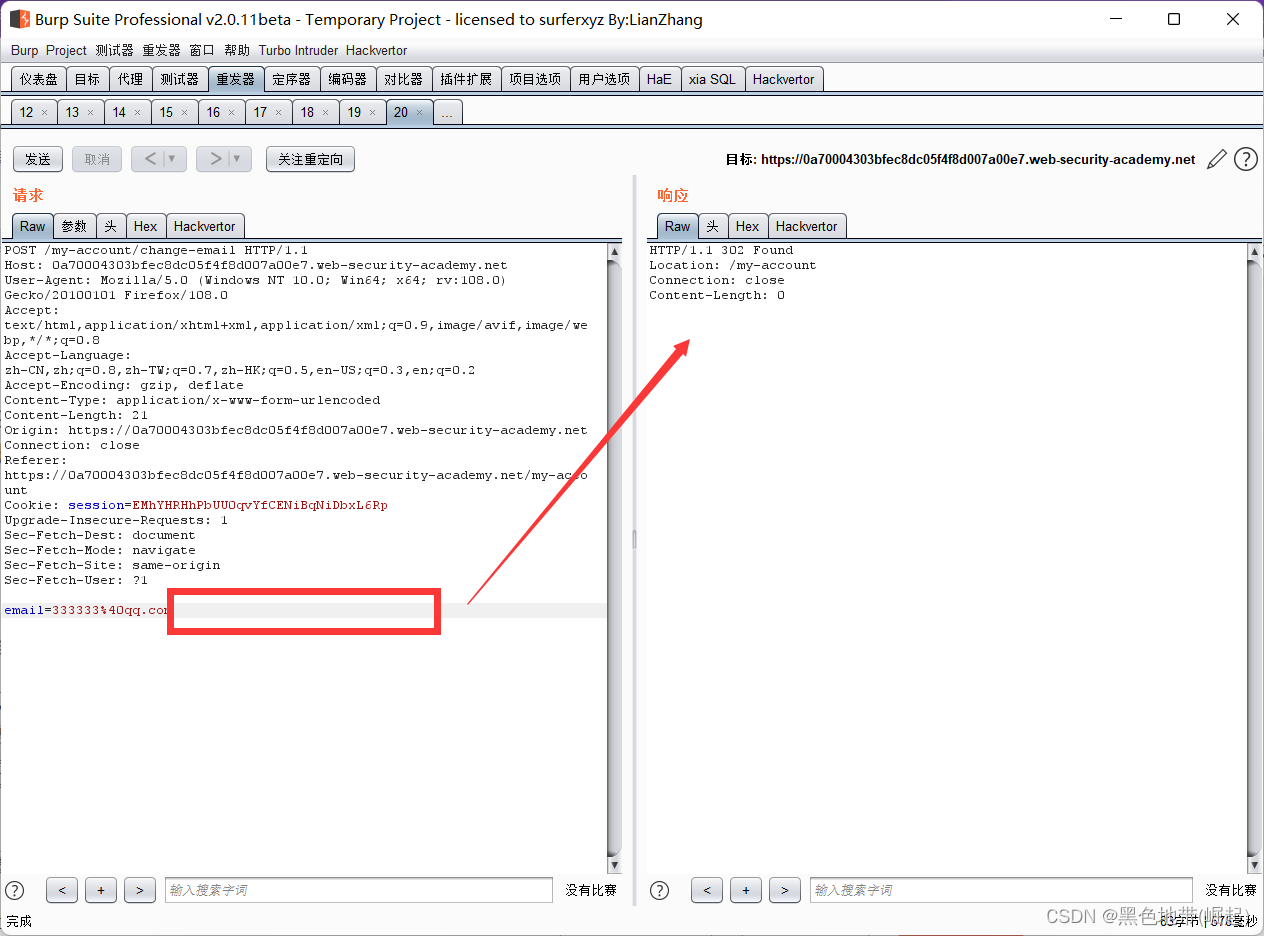The height and width of the screenshot is (936, 1264).
Task: Close Repeater tab 12
Action: [x=44, y=113]
